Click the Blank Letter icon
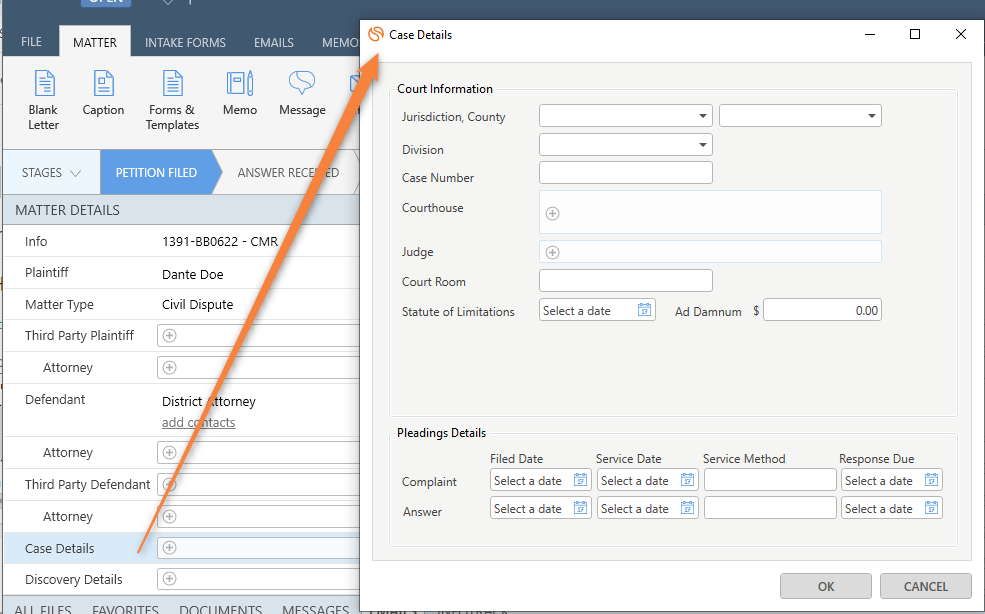The image size is (985, 614). pyautogui.click(x=43, y=85)
